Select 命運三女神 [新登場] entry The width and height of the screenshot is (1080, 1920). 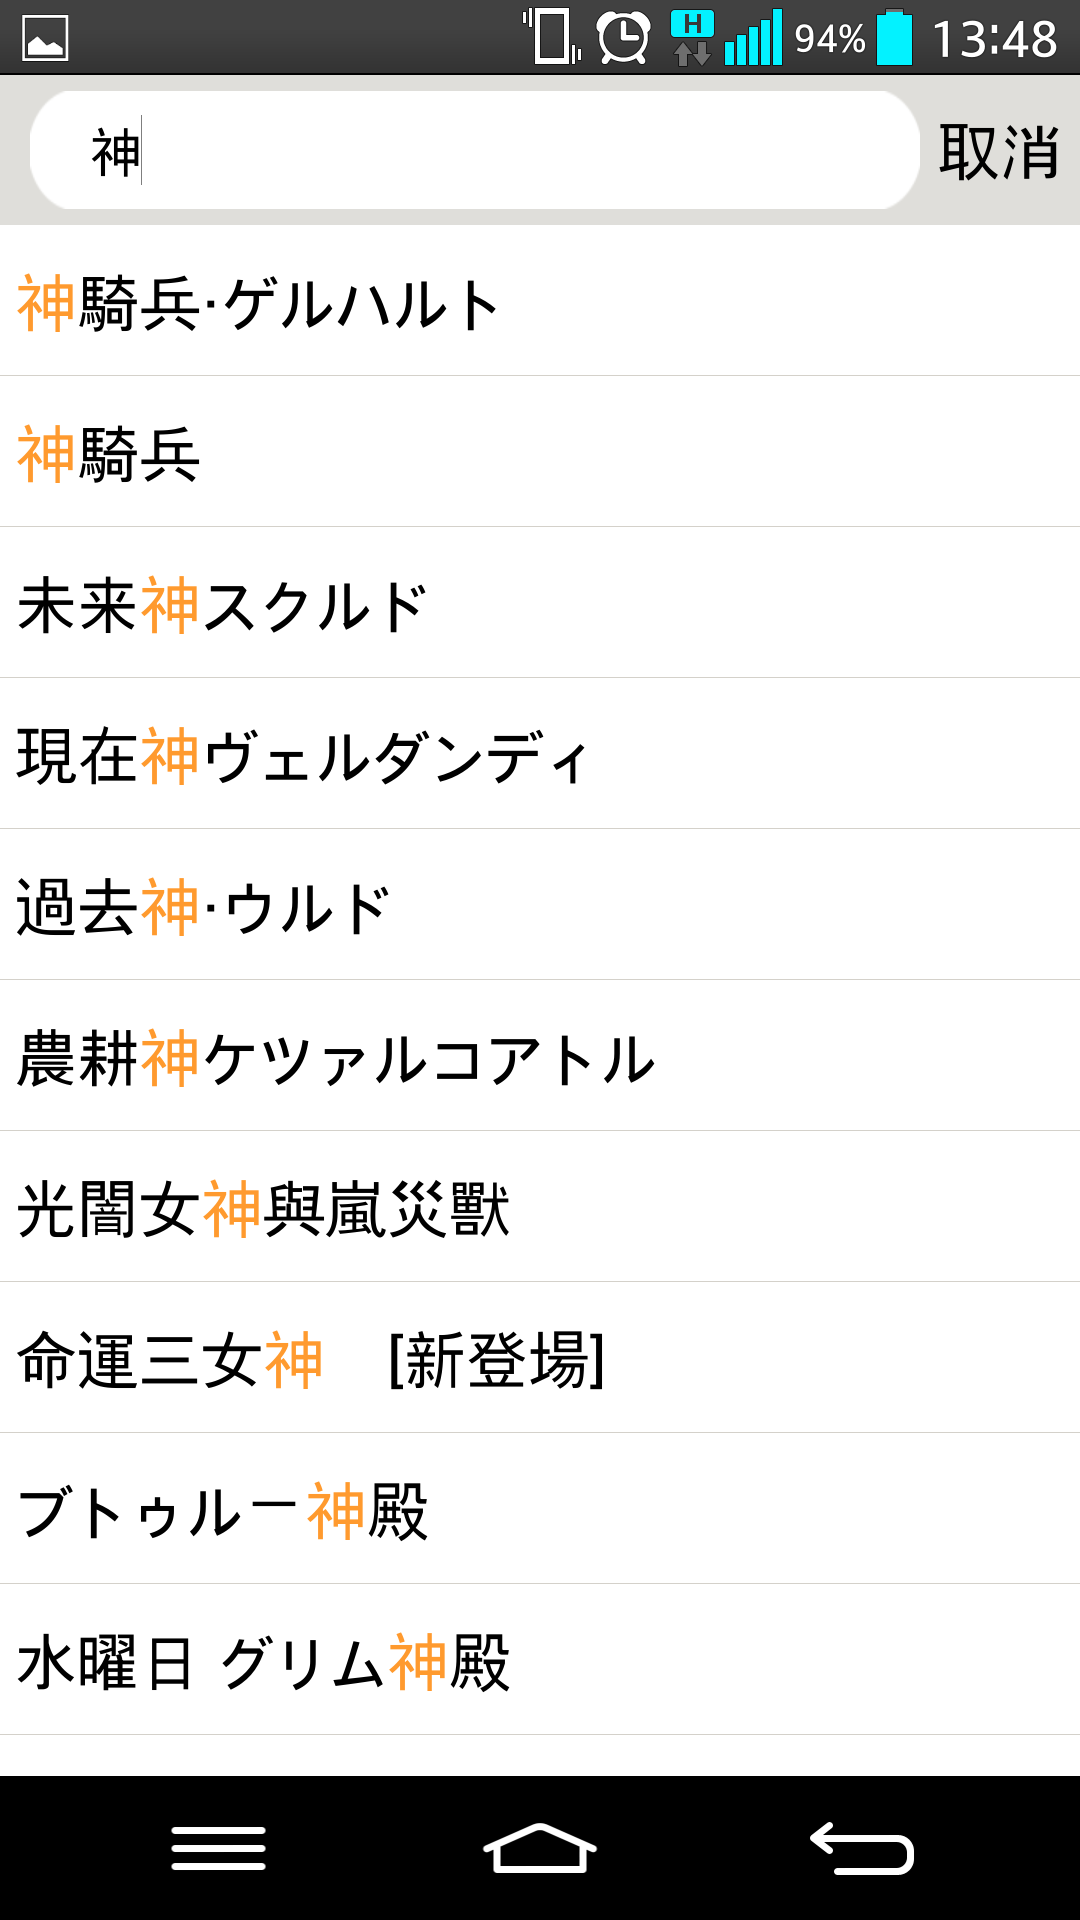pyautogui.click(x=540, y=1358)
